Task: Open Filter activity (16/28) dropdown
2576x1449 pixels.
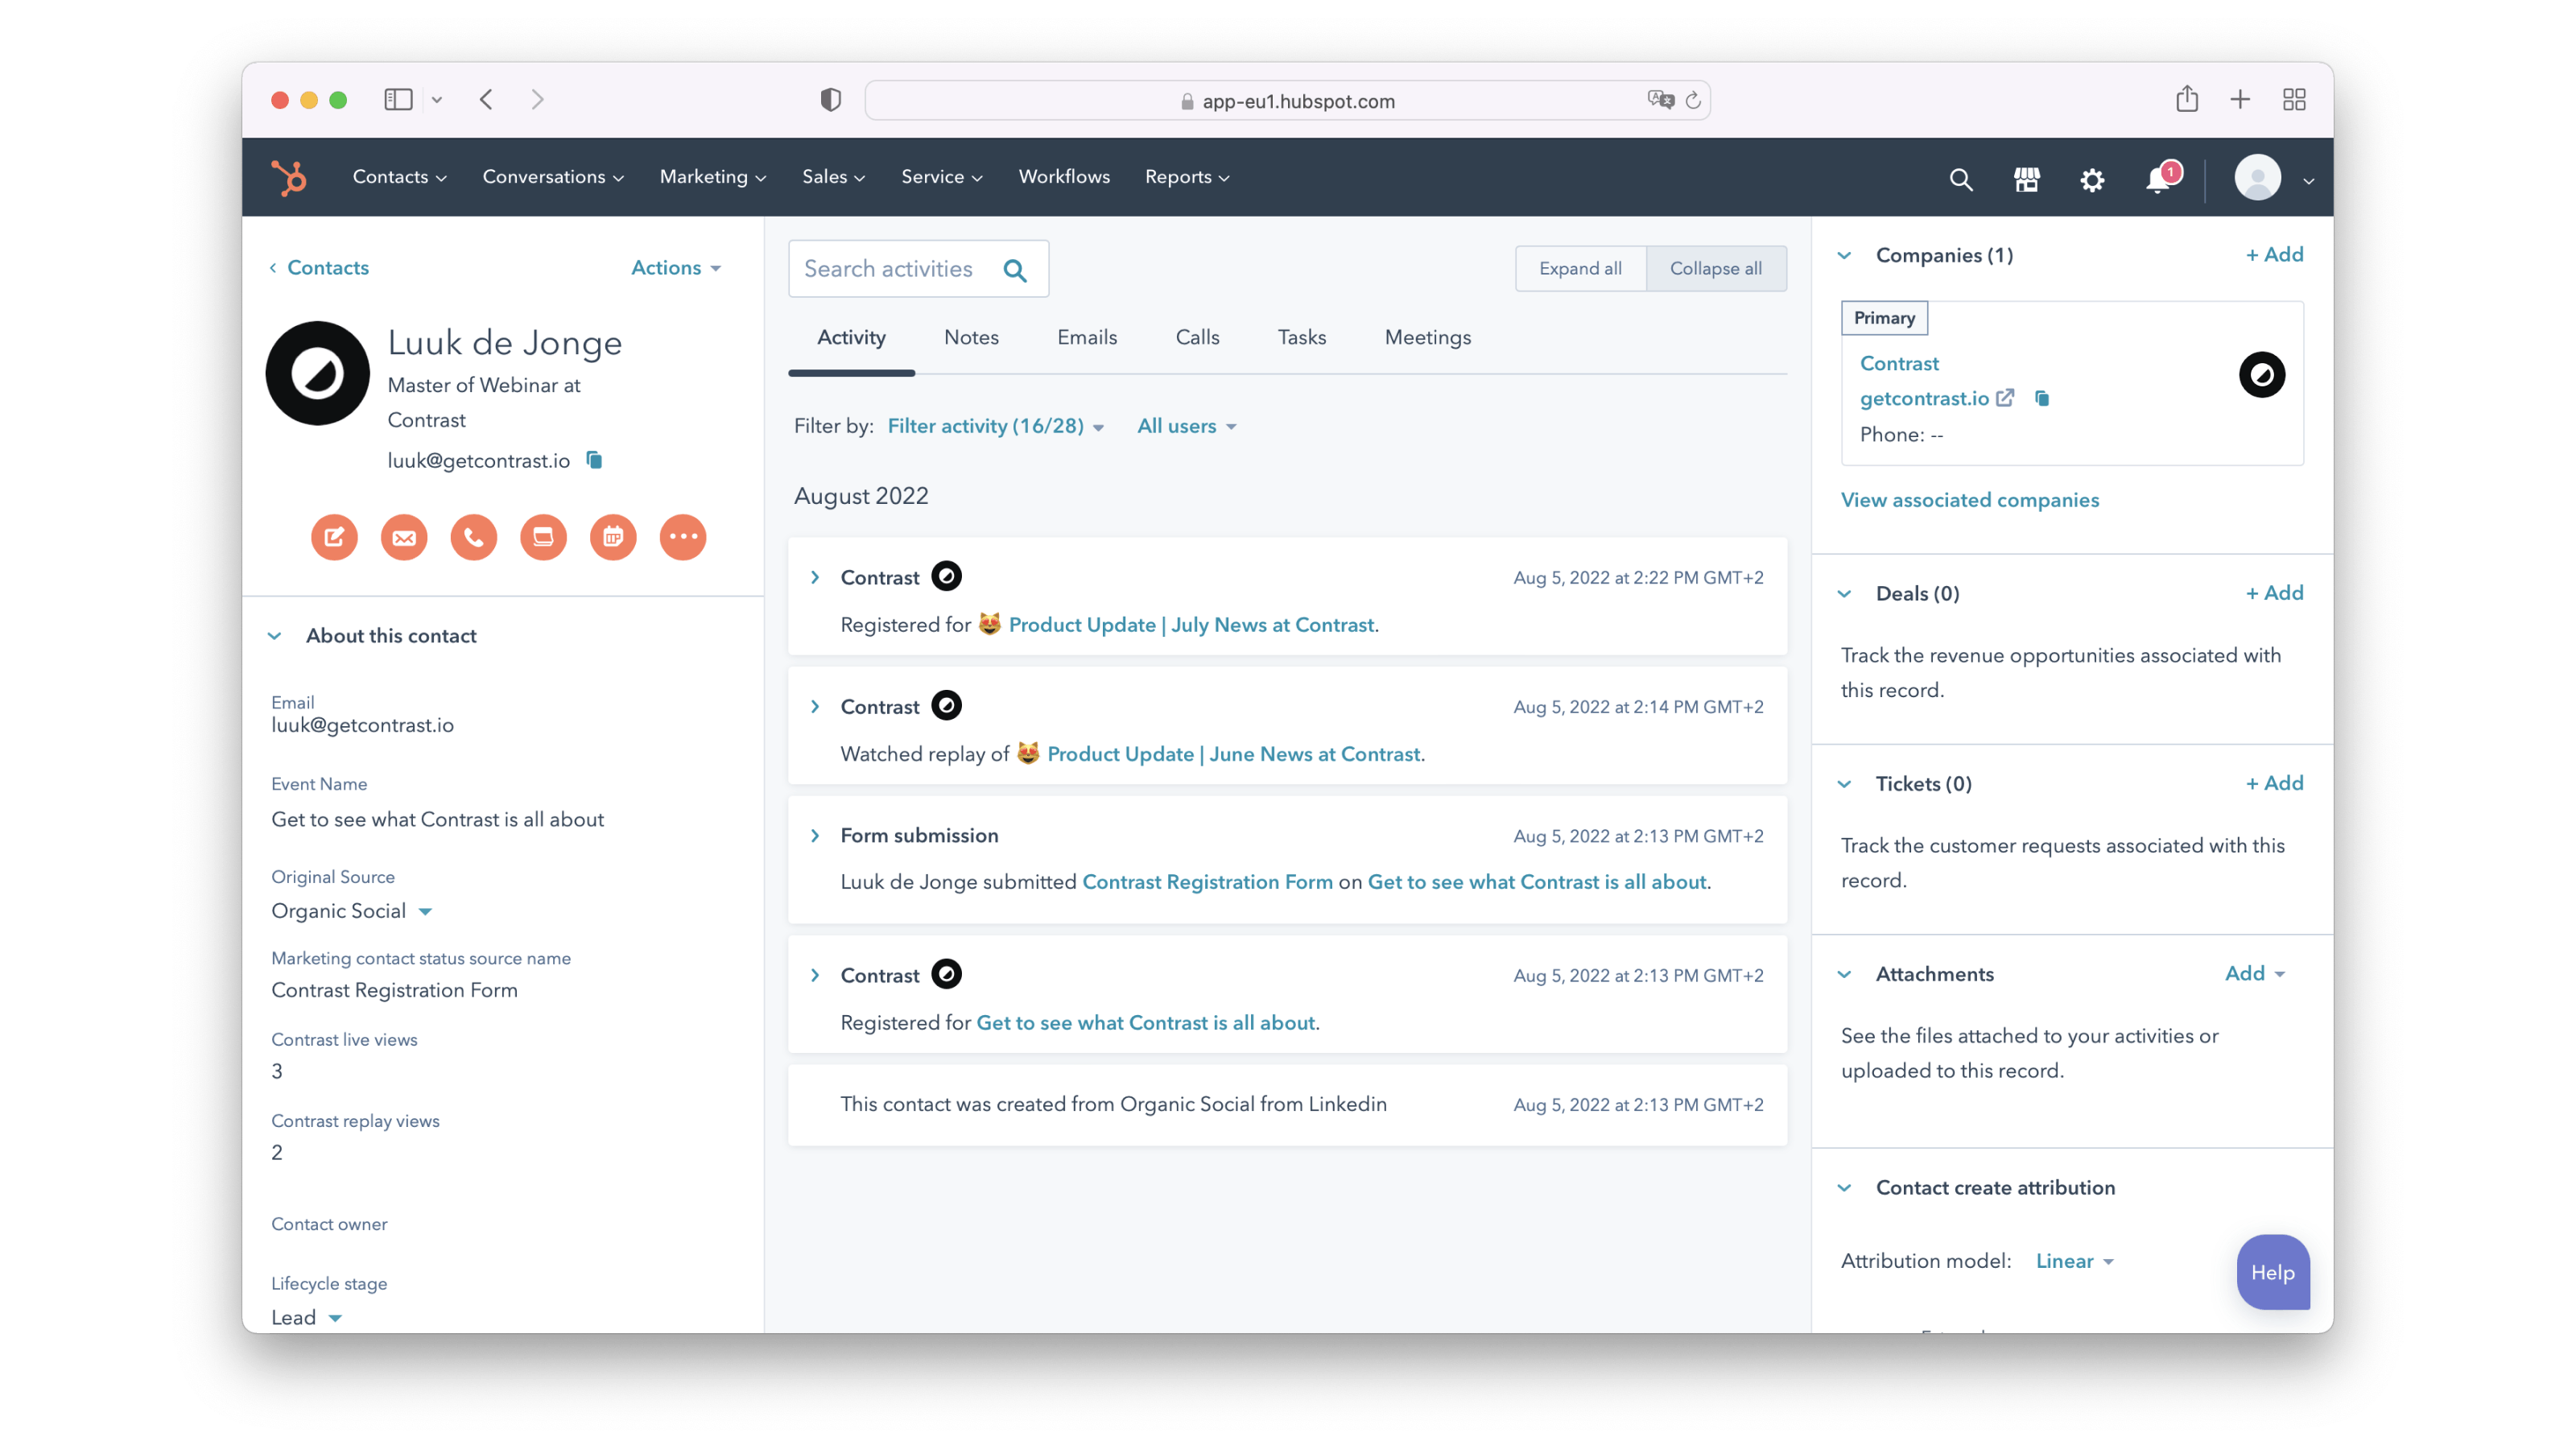Action: [x=996, y=426]
